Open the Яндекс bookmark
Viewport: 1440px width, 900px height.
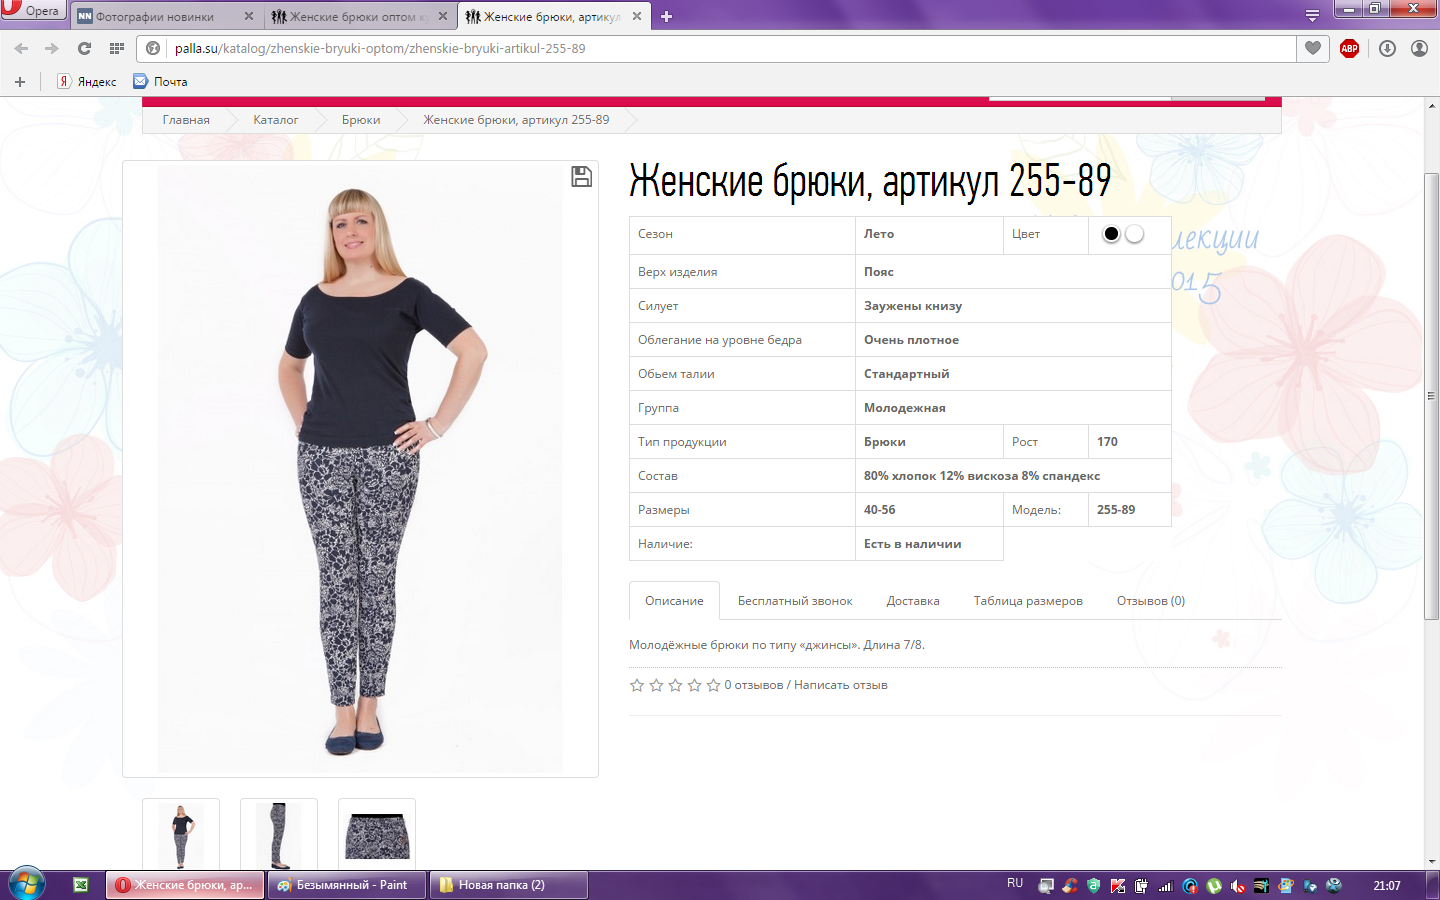tap(87, 82)
